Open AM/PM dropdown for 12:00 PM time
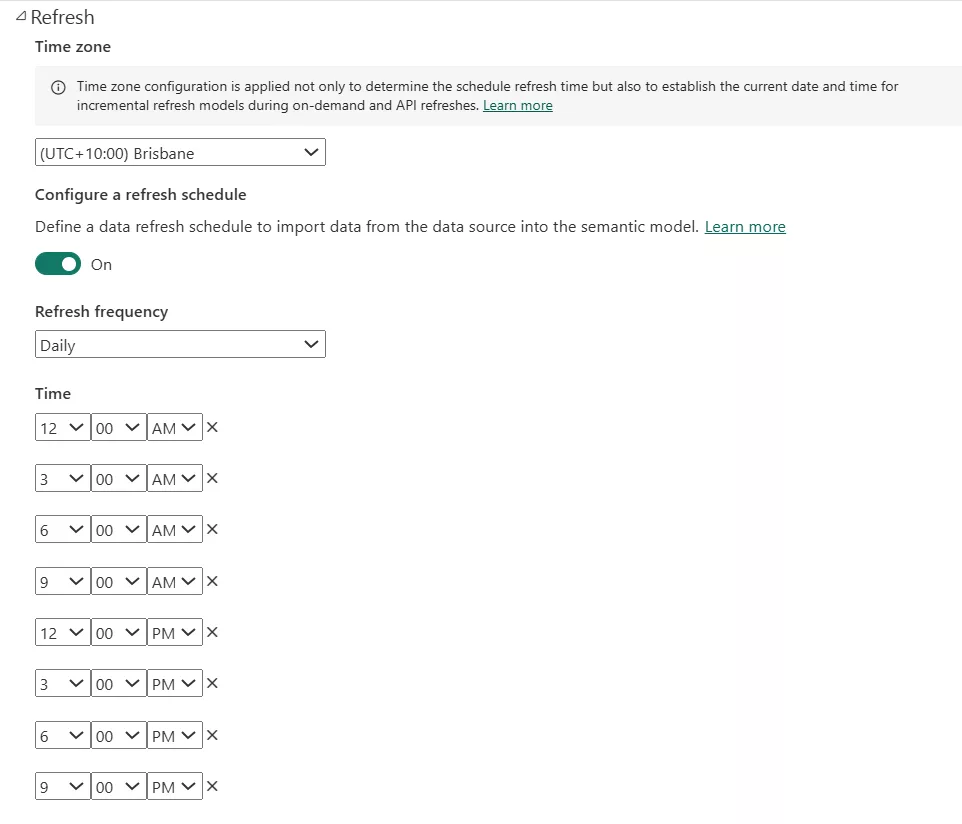Screen dimensions: 962x824 pyautogui.click(x=175, y=632)
